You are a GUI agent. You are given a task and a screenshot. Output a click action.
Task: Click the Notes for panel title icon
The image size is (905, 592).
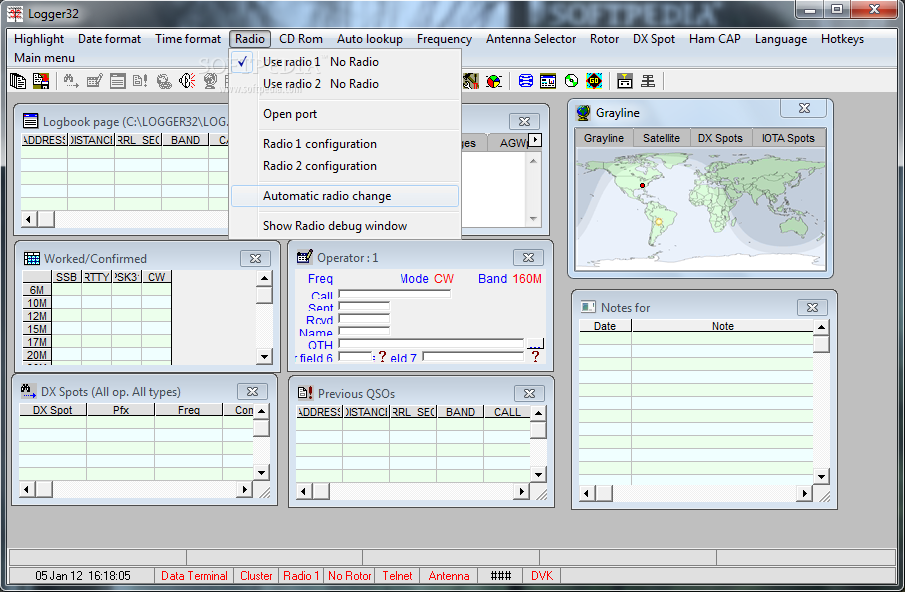coord(588,307)
